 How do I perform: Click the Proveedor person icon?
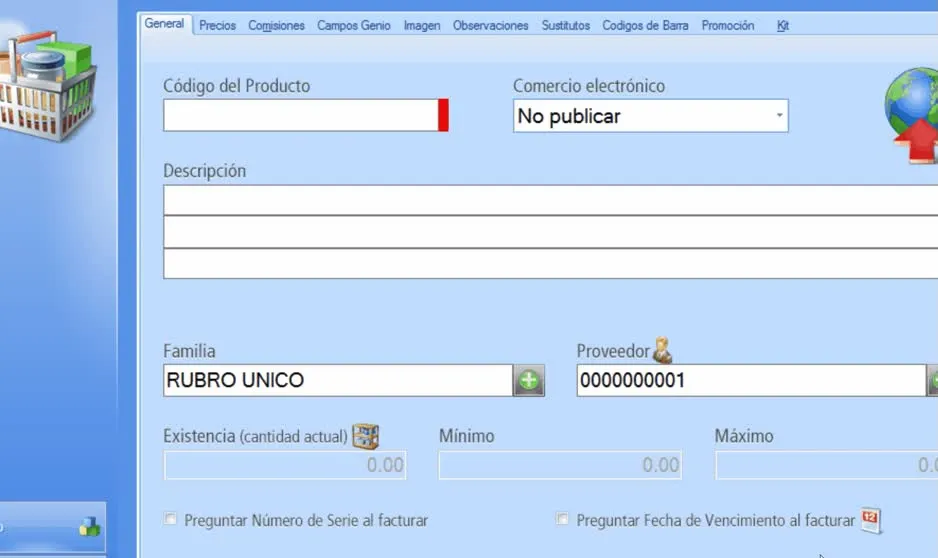click(662, 350)
